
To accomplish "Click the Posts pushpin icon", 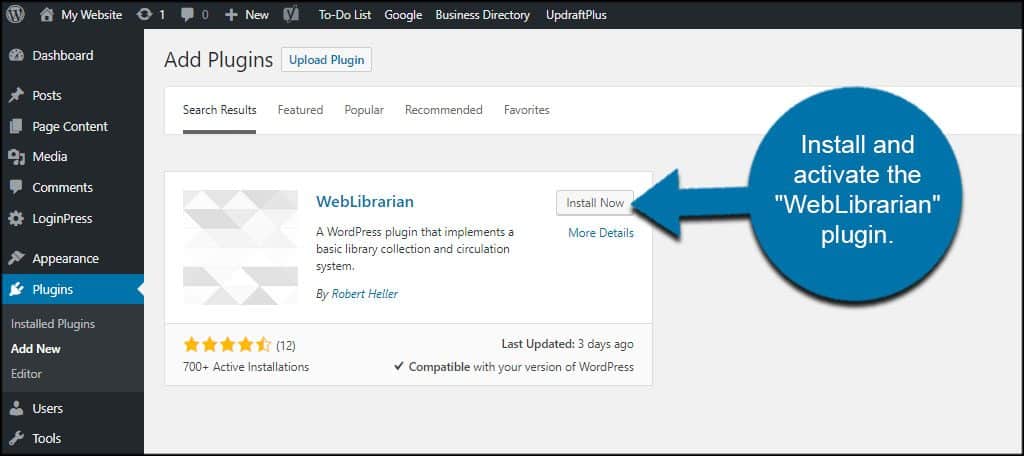I will pyautogui.click(x=16, y=95).
